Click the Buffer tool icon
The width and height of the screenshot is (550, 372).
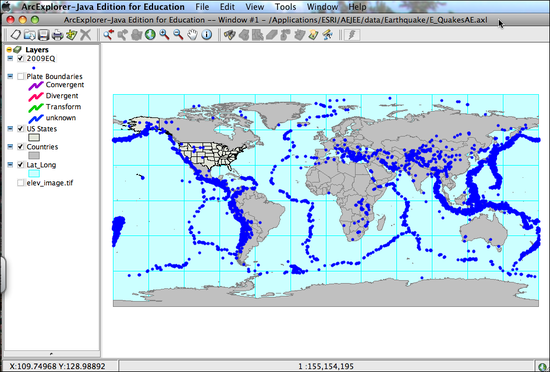(x=286, y=35)
